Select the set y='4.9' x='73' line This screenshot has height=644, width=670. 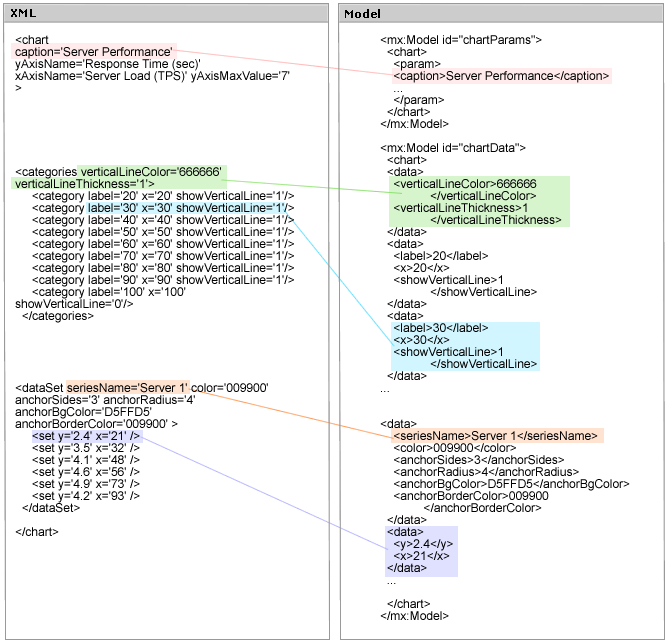tap(86, 484)
